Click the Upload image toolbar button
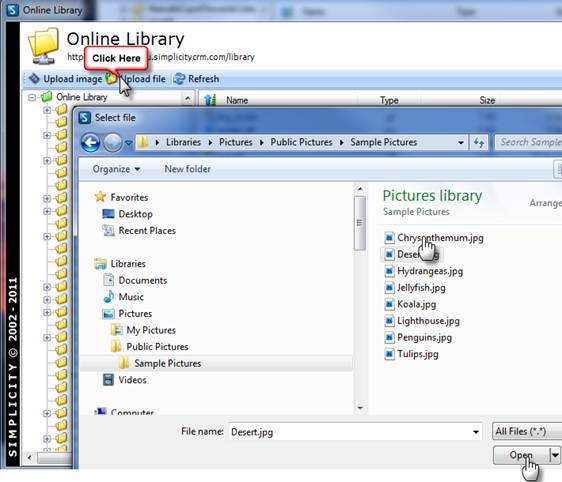The image size is (562, 482). 66,79
